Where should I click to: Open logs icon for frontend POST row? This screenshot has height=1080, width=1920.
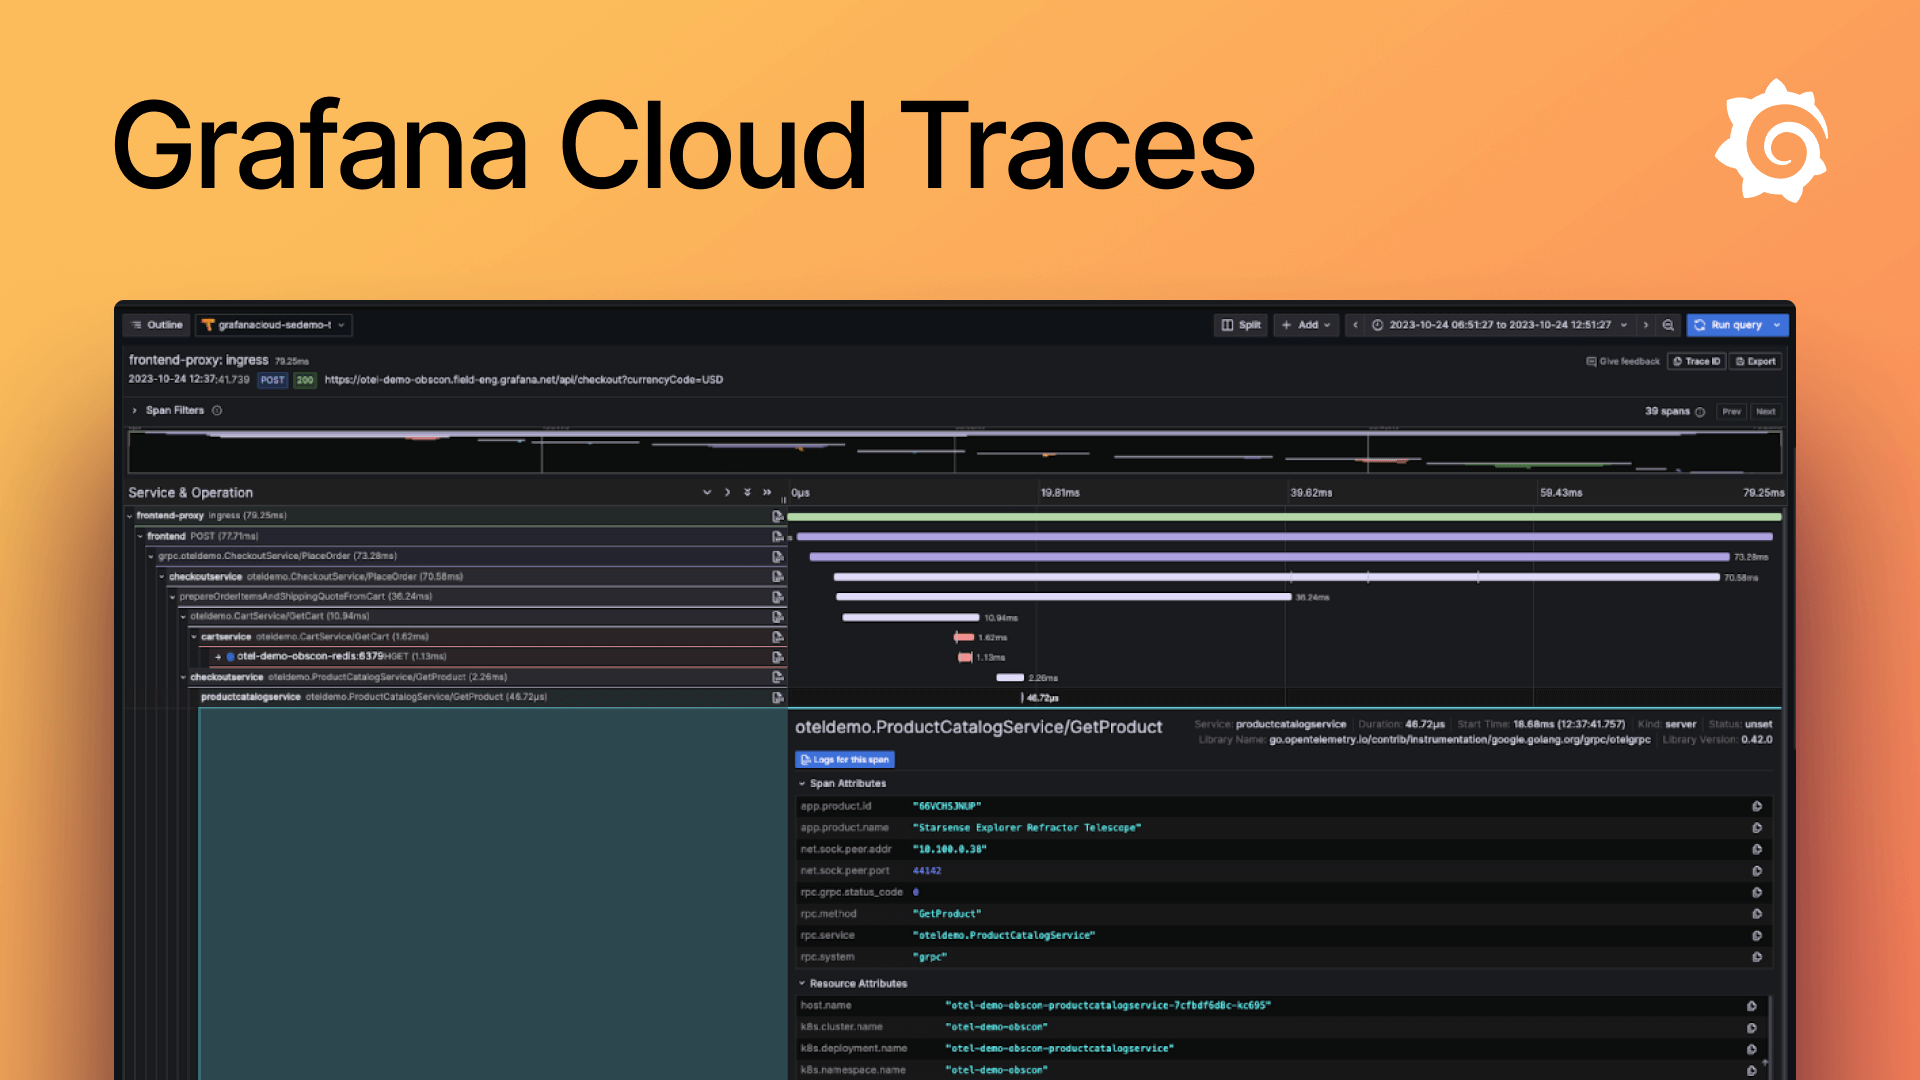click(x=777, y=536)
